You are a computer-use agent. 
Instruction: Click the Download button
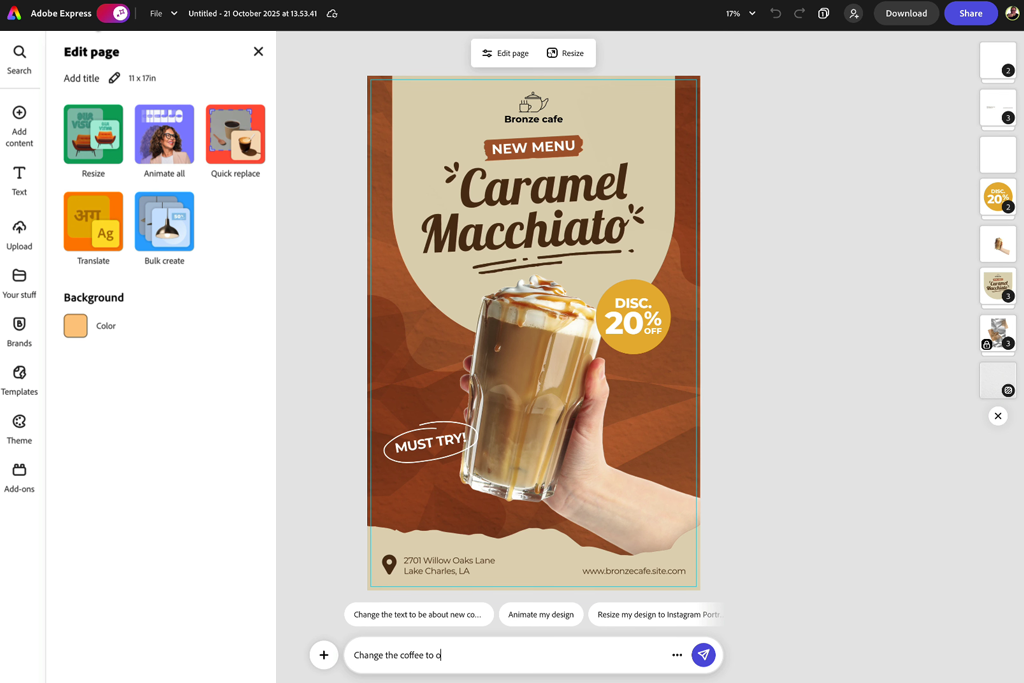[x=906, y=13]
